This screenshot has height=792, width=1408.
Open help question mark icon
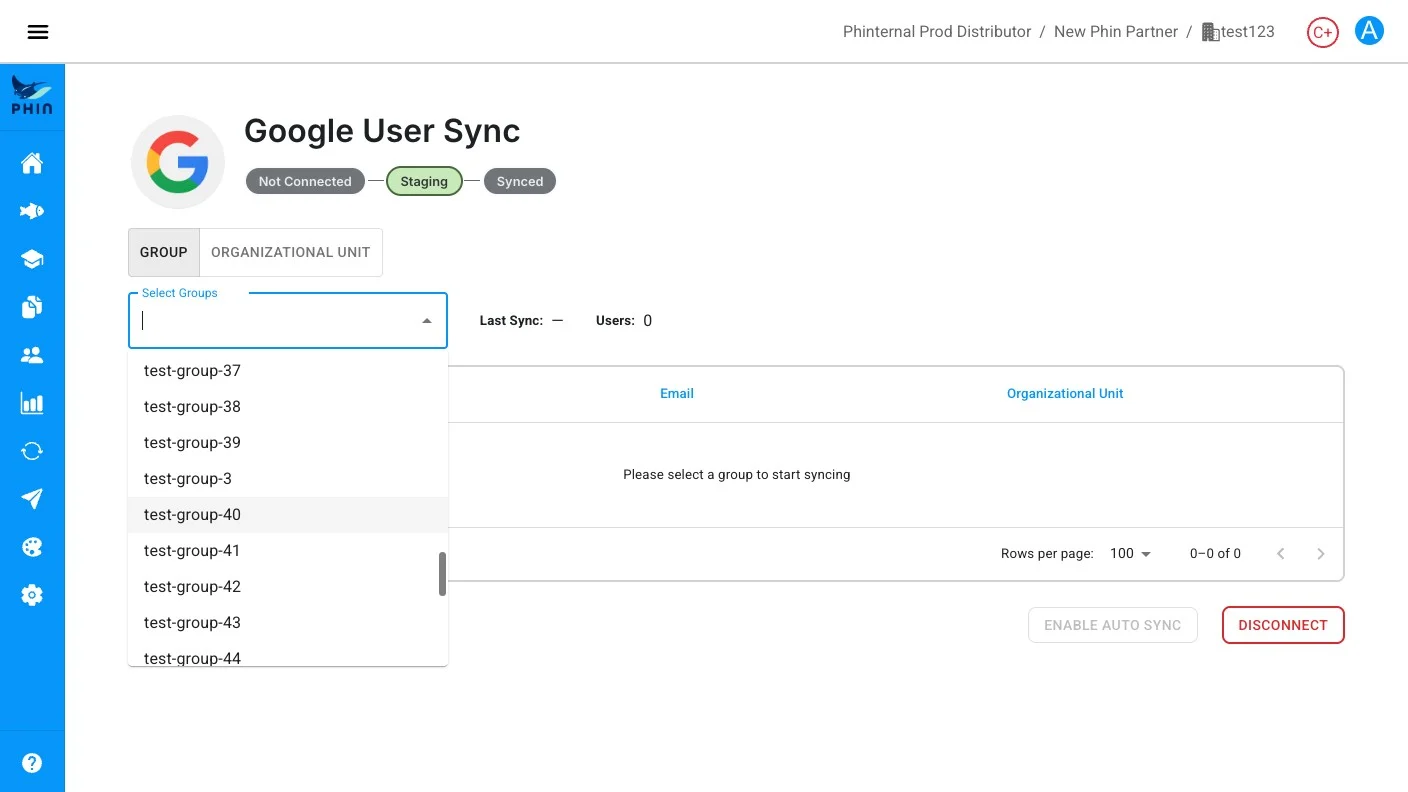32,763
